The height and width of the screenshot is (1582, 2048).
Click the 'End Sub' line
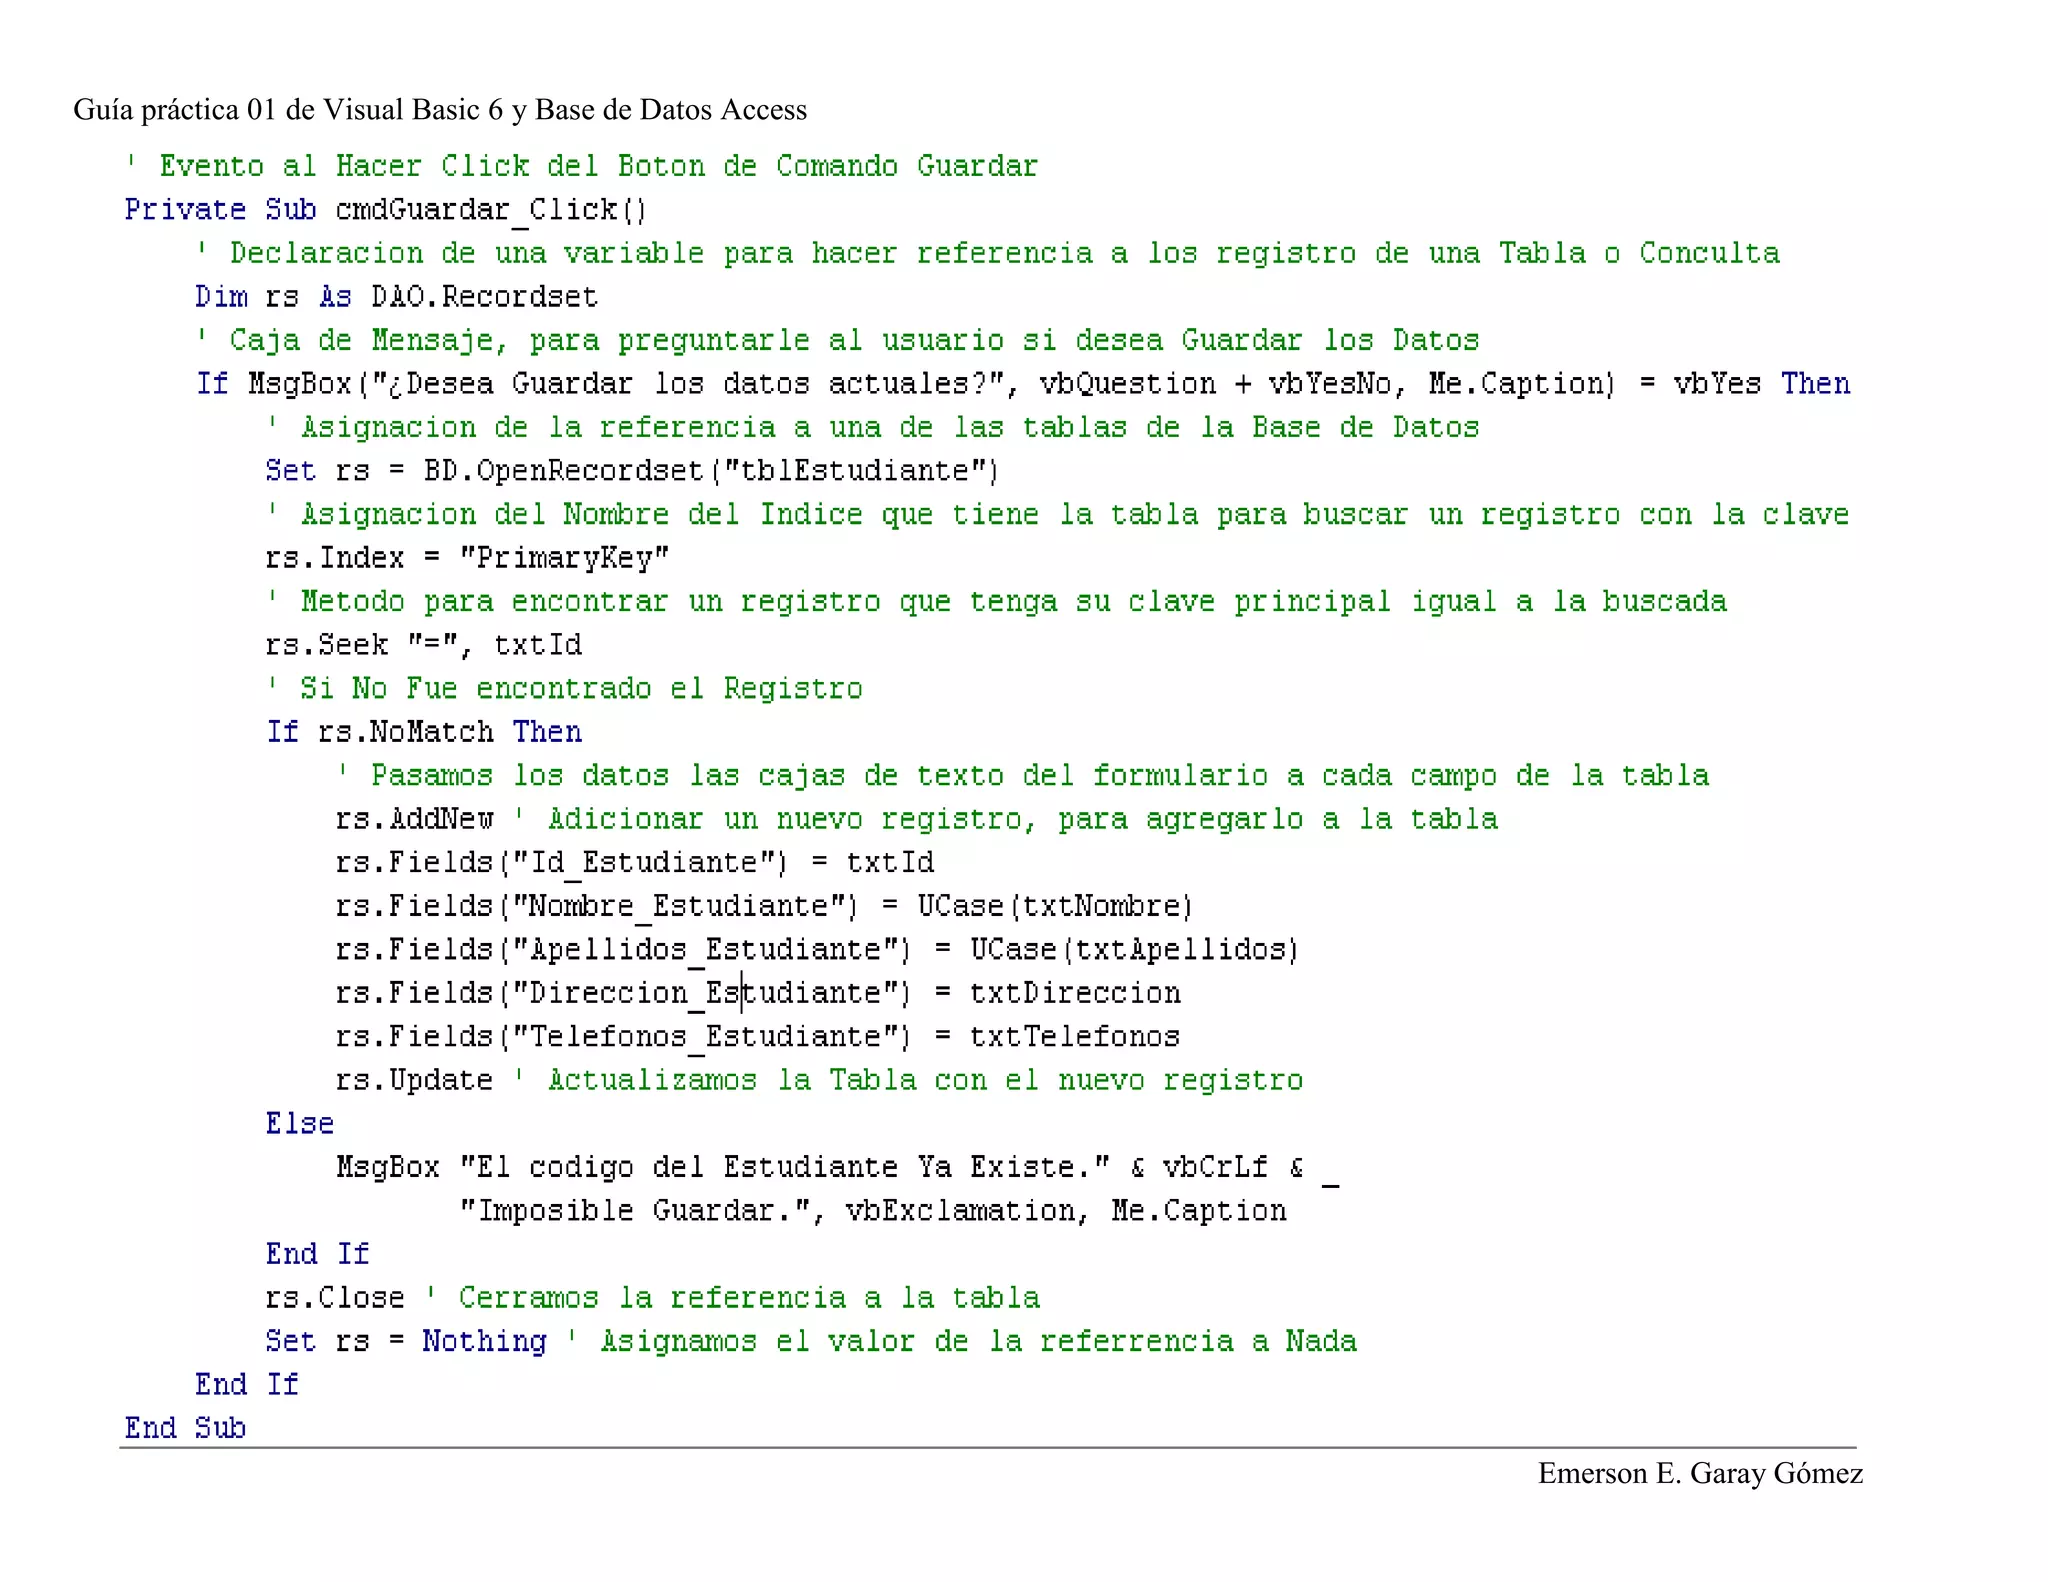pyautogui.click(x=185, y=1428)
